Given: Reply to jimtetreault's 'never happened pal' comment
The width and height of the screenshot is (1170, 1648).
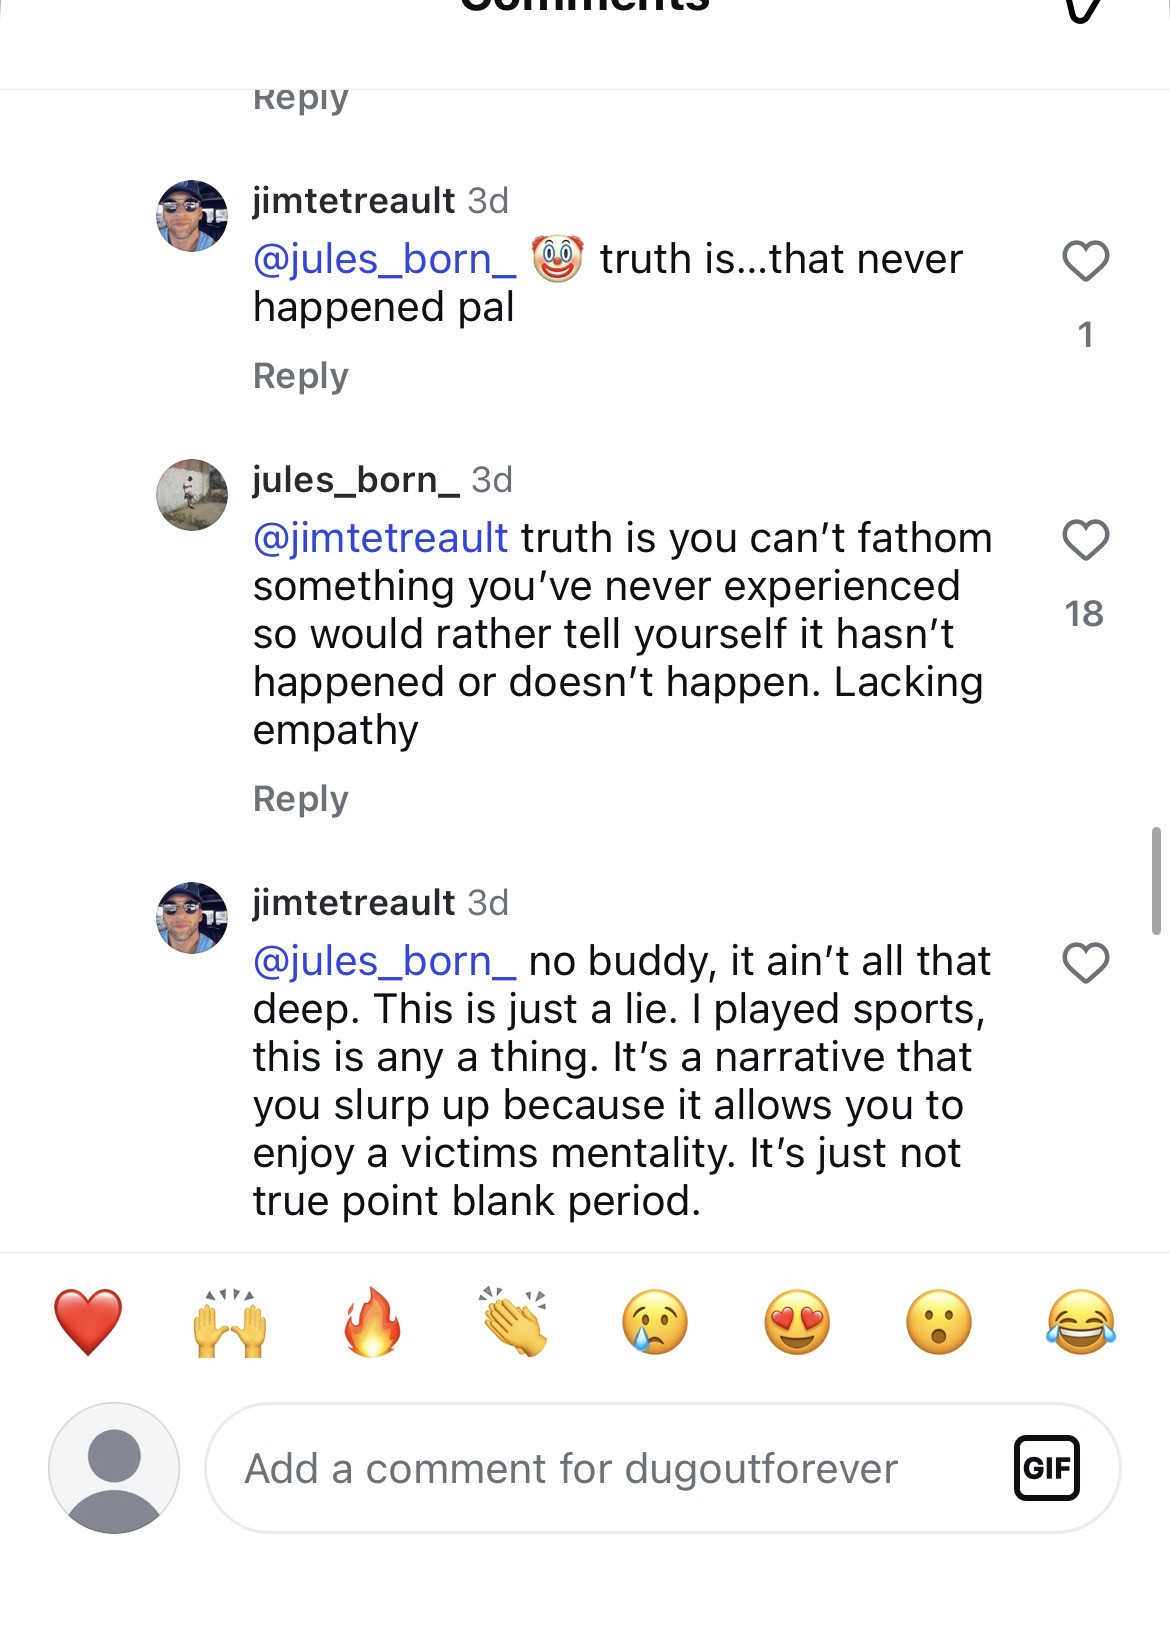Looking at the screenshot, I should [300, 376].
